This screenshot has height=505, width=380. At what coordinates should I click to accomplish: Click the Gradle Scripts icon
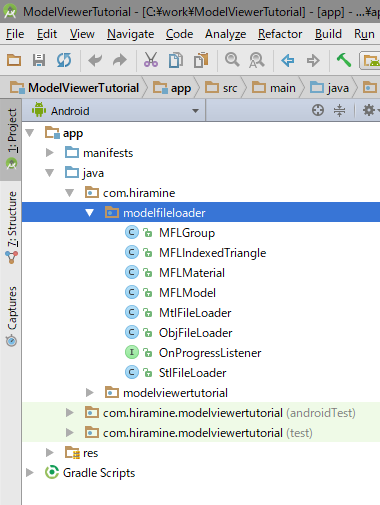coord(52,473)
